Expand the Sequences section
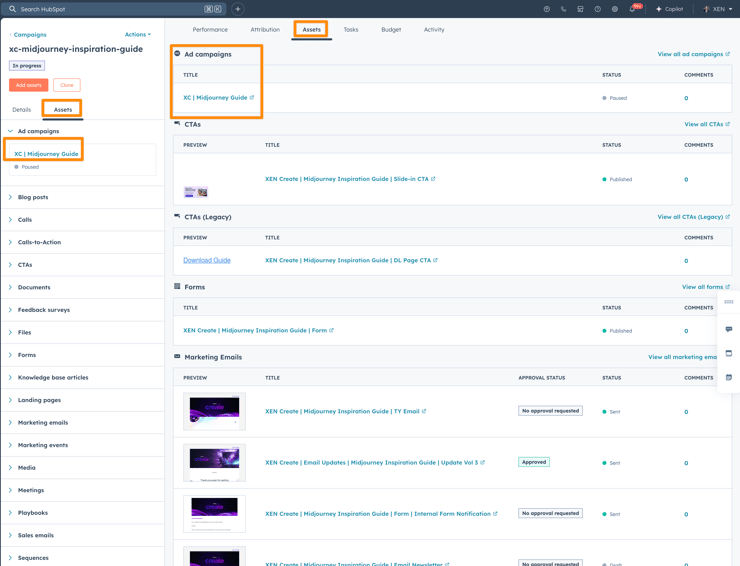 tap(34, 558)
